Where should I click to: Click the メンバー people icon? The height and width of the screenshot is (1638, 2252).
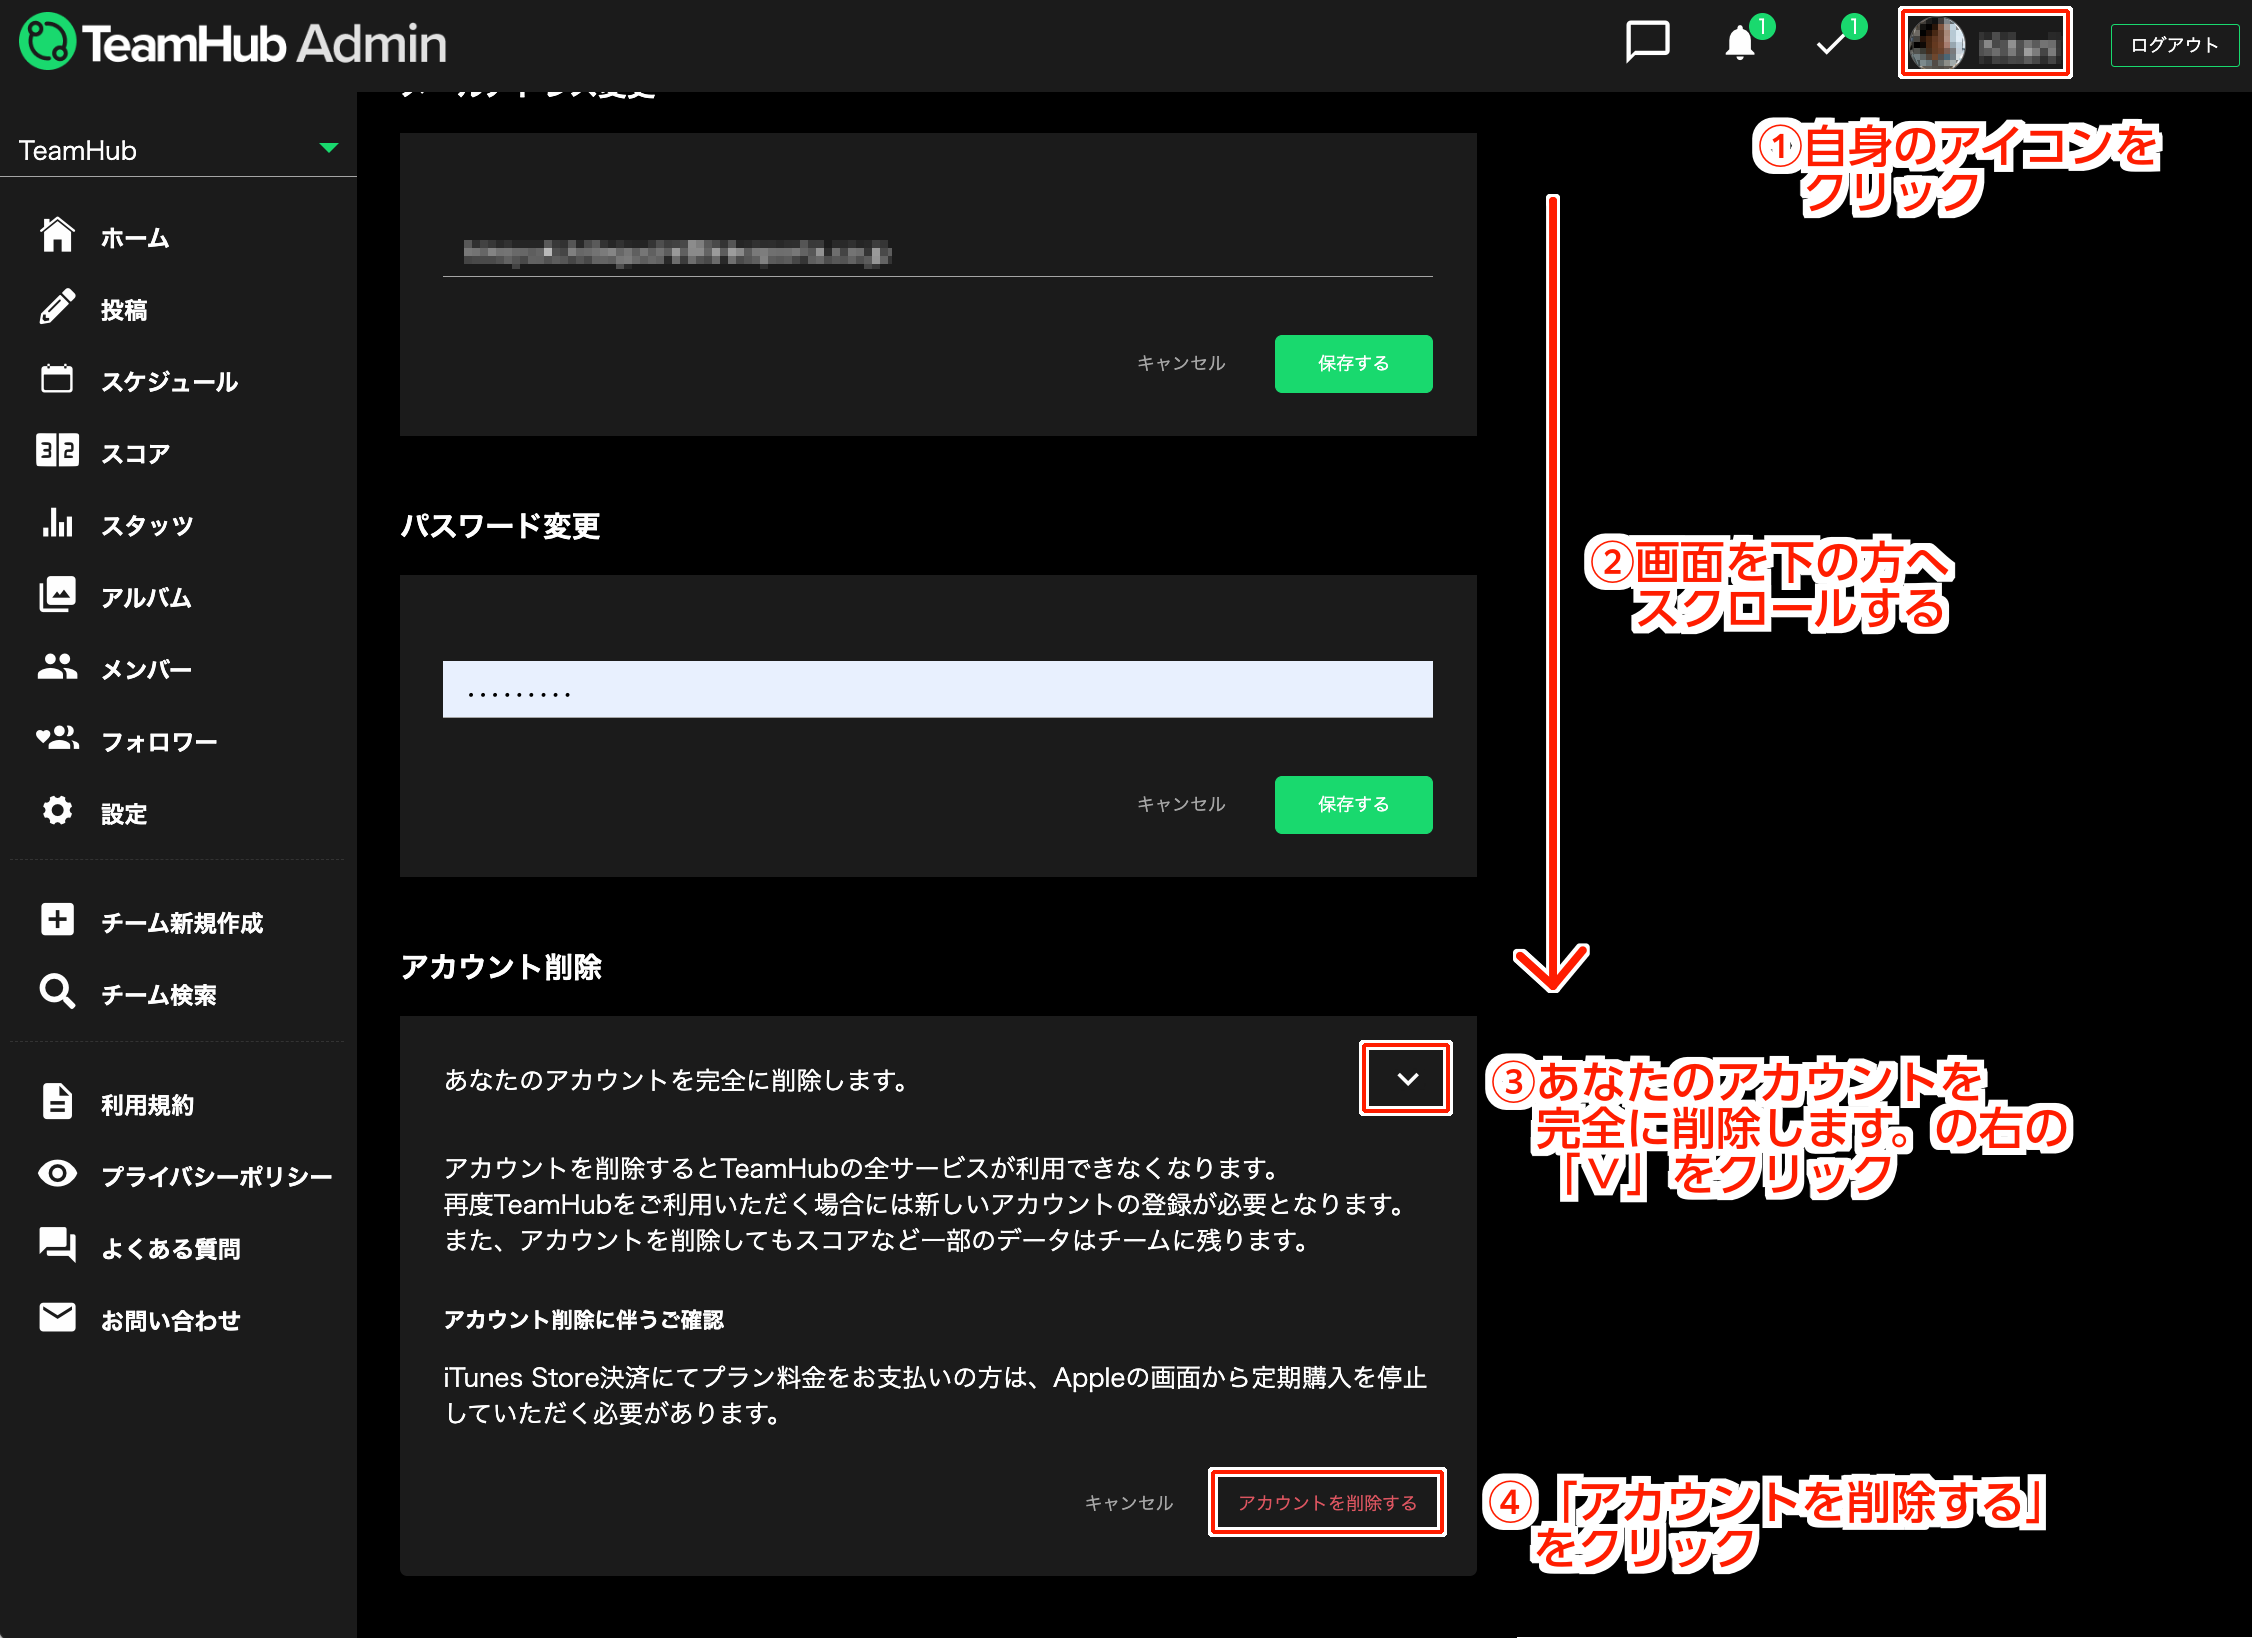pyautogui.click(x=57, y=668)
